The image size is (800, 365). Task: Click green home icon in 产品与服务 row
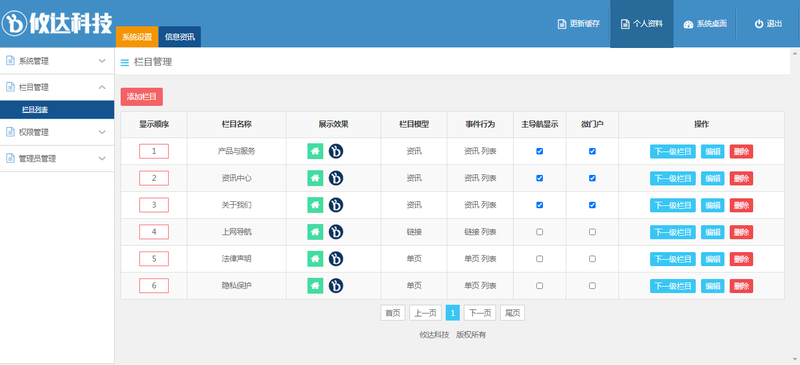coord(315,151)
